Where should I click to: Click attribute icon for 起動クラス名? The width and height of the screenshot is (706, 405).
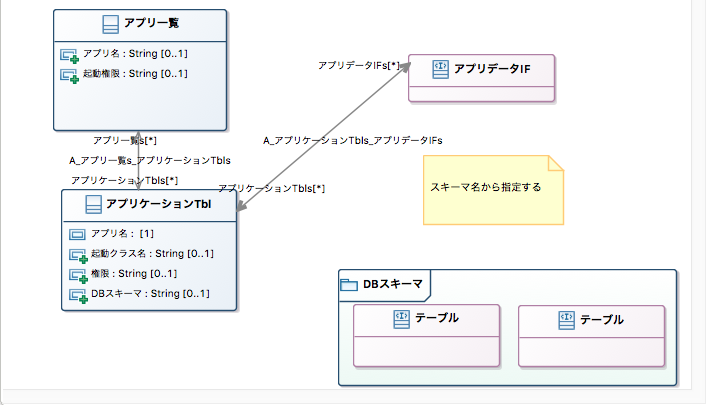[78, 256]
